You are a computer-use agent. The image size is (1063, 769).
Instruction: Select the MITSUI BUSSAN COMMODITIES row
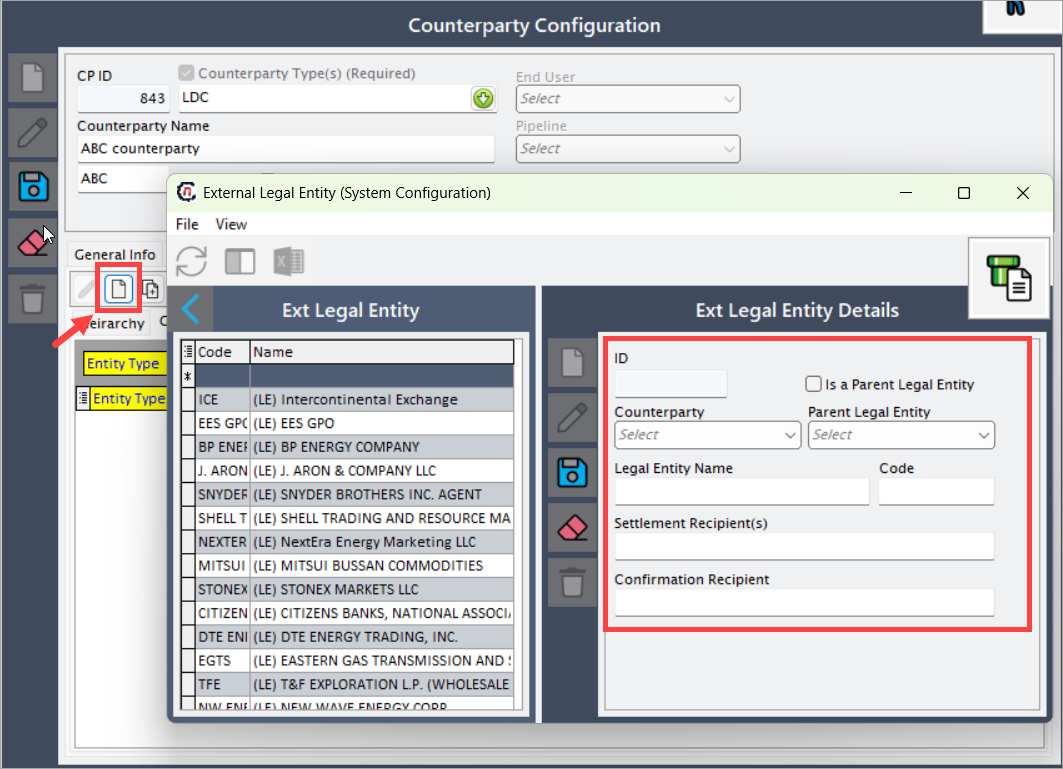click(x=347, y=566)
